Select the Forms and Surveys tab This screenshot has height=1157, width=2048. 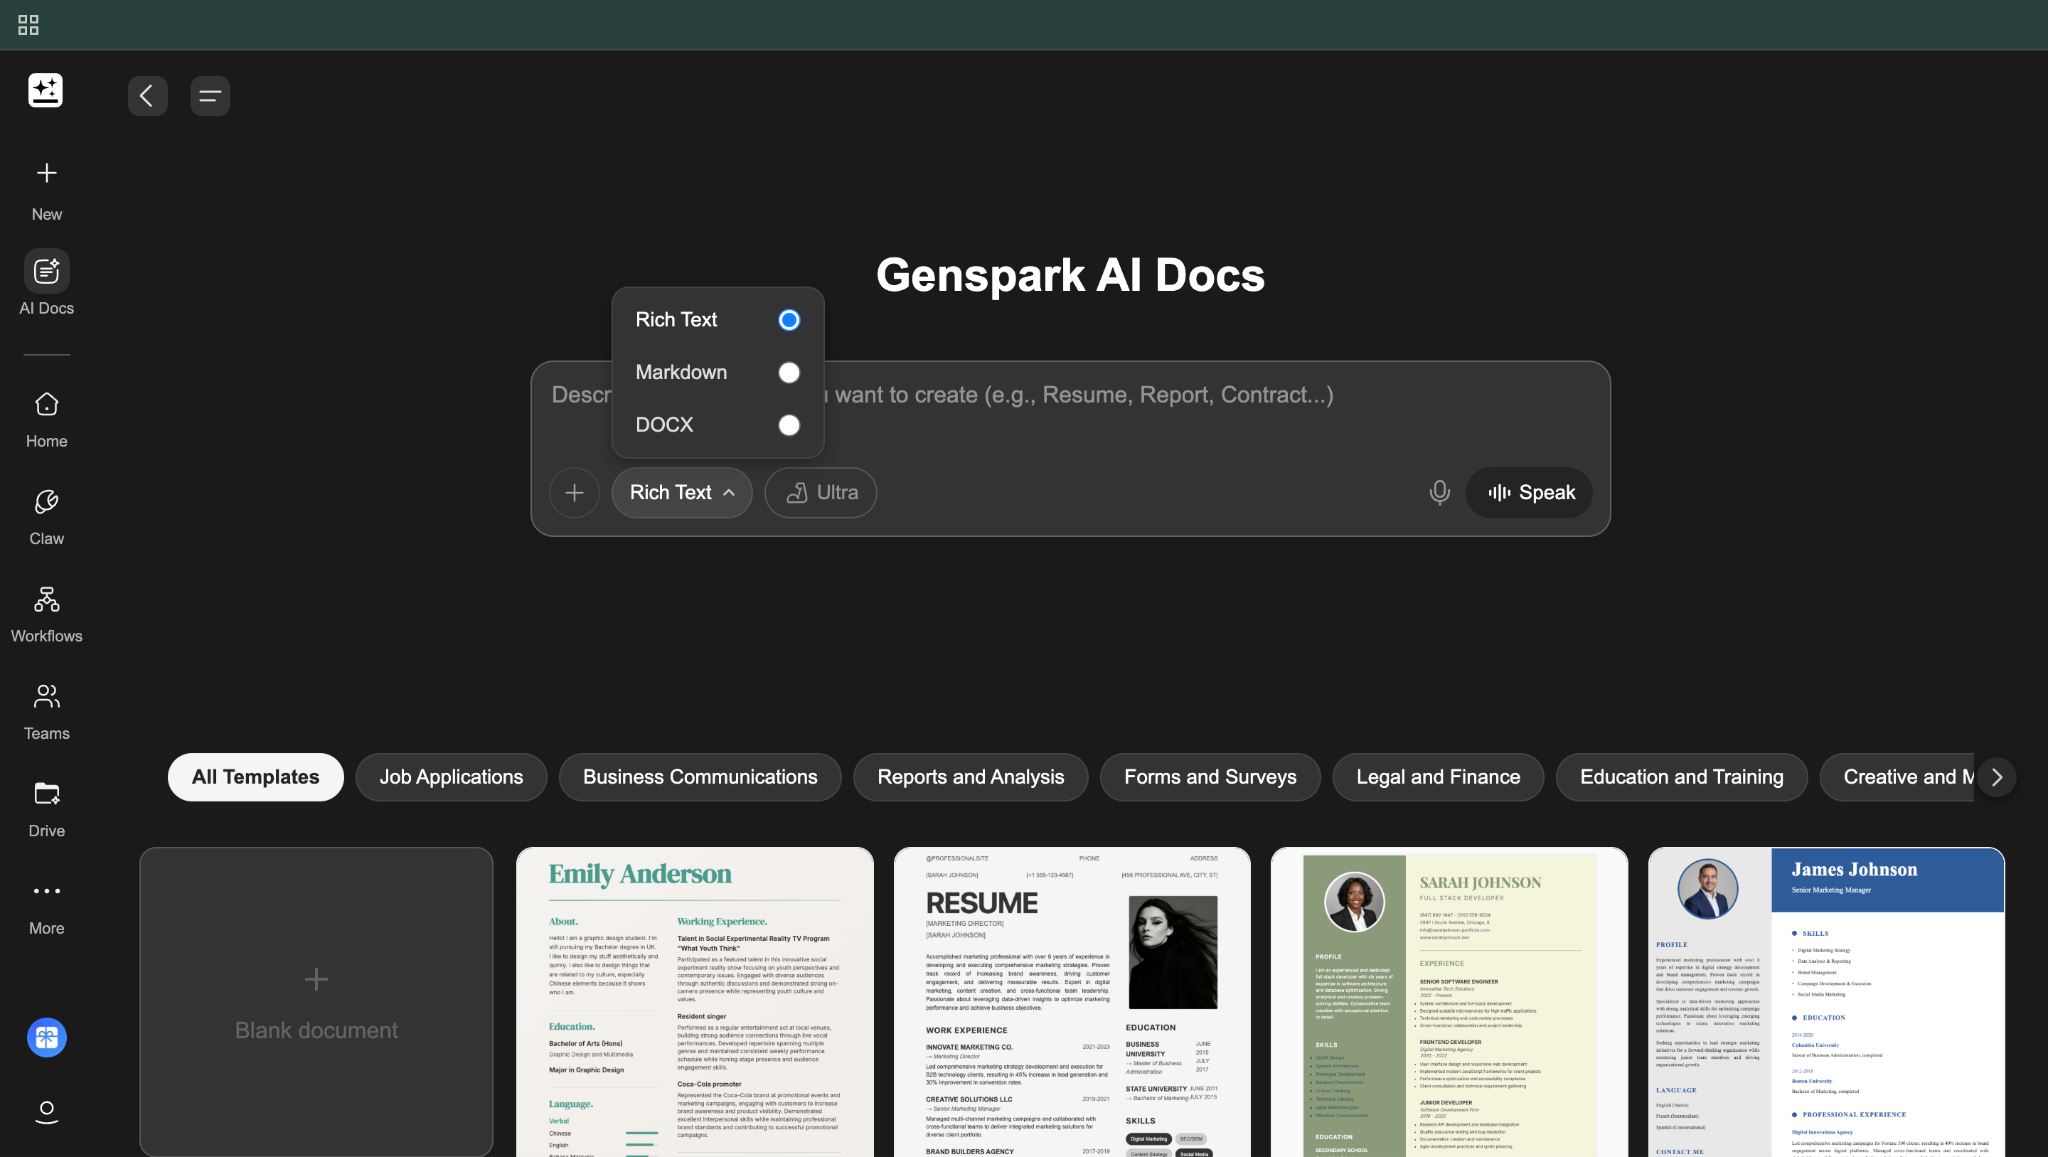tap(1210, 777)
